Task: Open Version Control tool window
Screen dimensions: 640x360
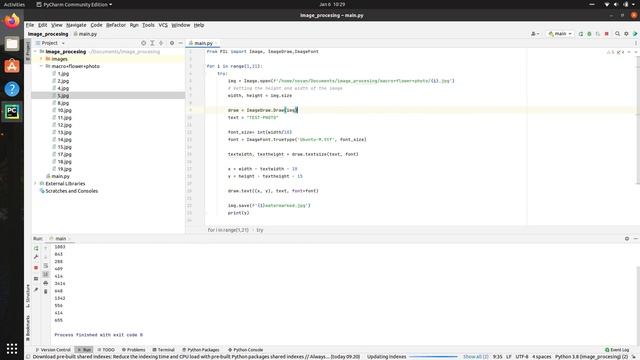Action: [x=53, y=350]
